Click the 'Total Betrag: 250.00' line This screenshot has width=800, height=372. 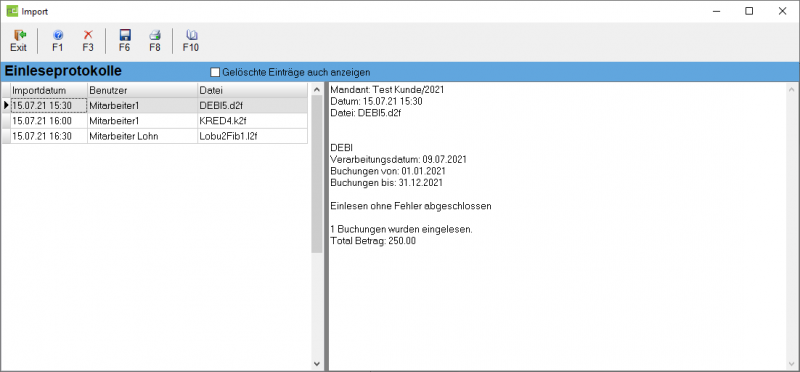pos(373,241)
